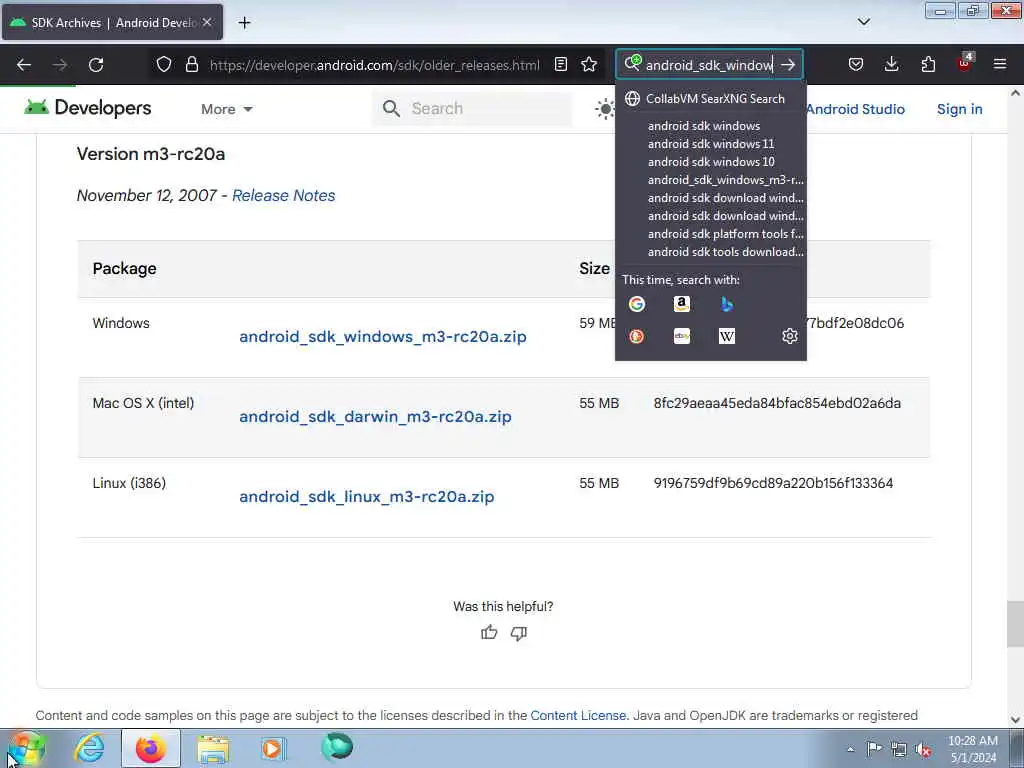Download android_sdk_linux_m3-rc20a.zip
This screenshot has height=768, width=1024.
coord(366,496)
